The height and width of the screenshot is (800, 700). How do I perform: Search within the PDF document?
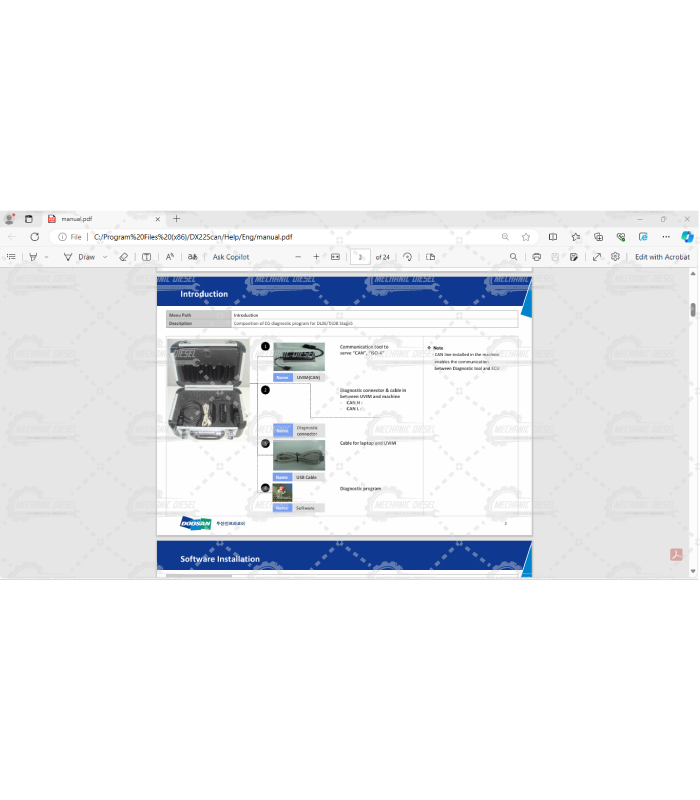tap(514, 257)
